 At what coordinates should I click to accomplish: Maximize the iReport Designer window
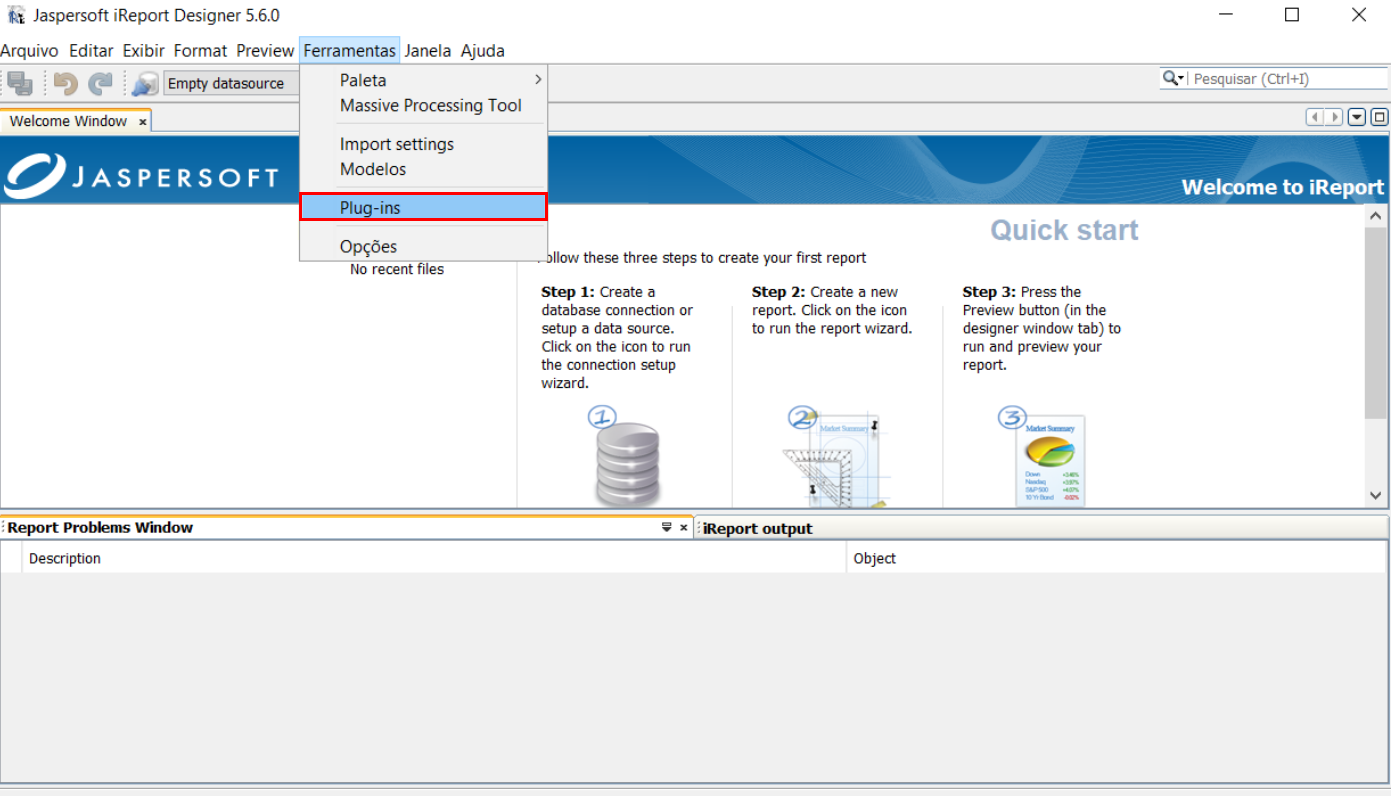(1291, 15)
